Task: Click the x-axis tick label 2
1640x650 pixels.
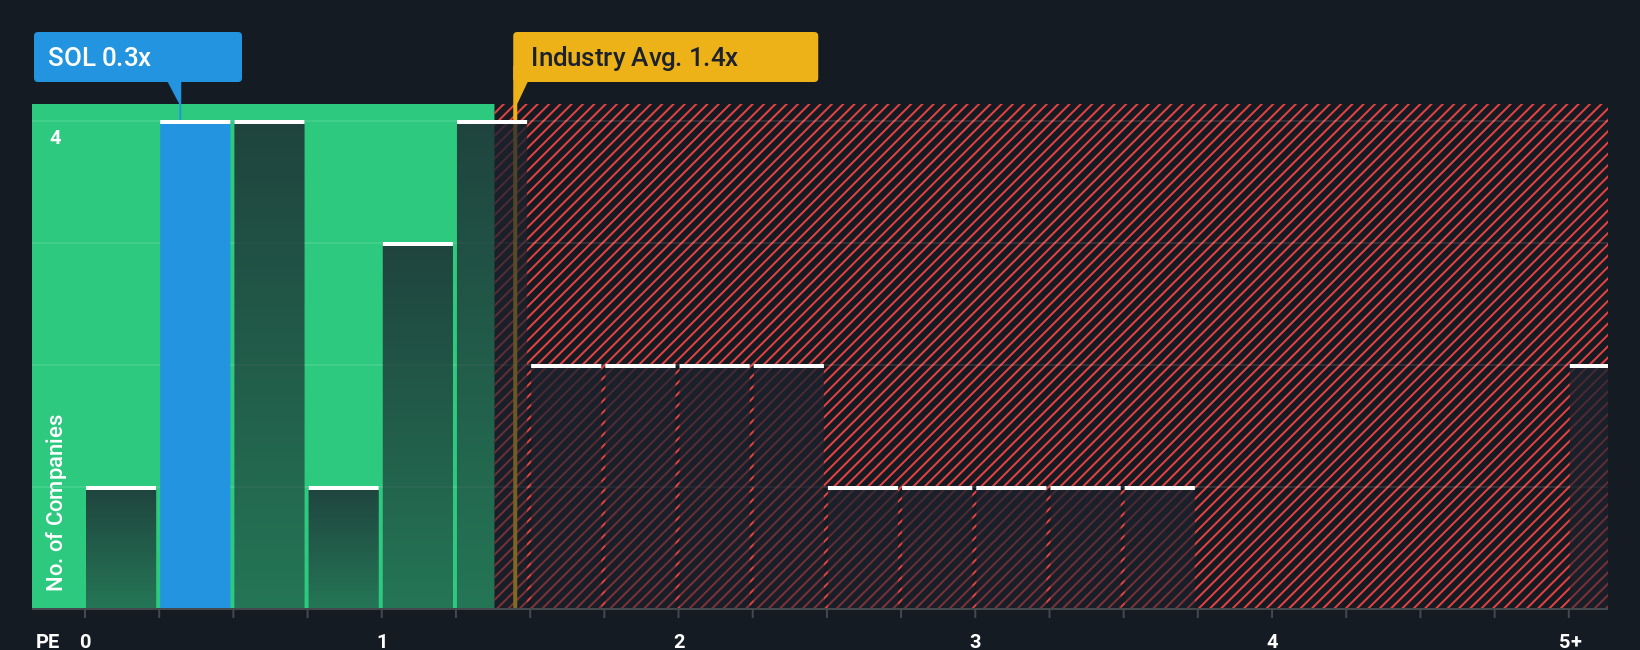Action: tap(679, 641)
